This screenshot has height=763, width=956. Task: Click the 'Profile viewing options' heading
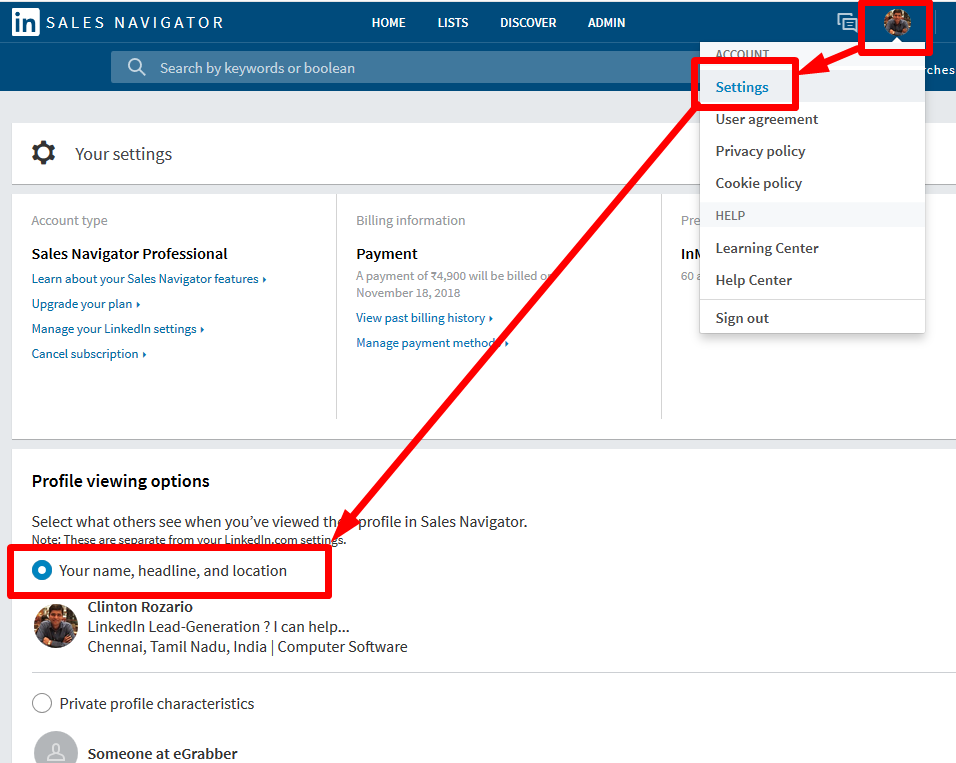click(121, 481)
